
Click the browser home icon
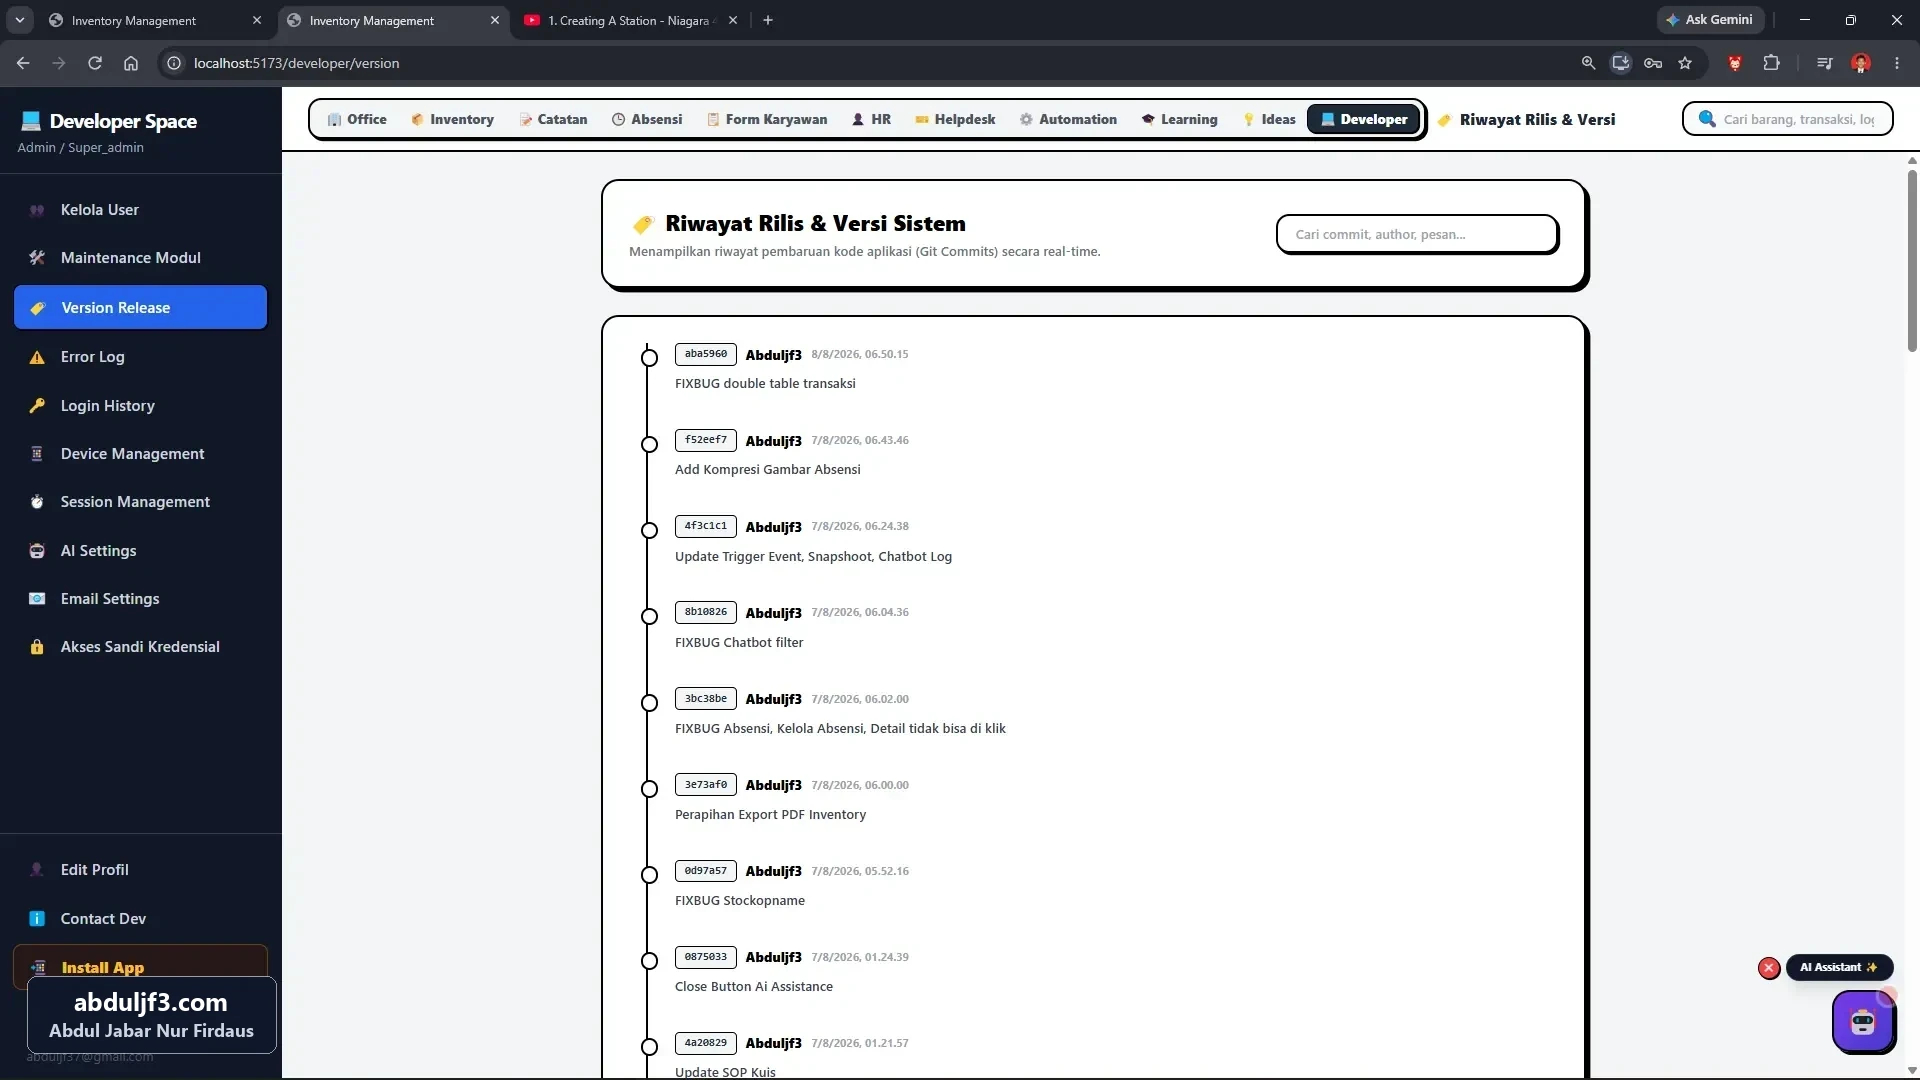tap(131, 63)
